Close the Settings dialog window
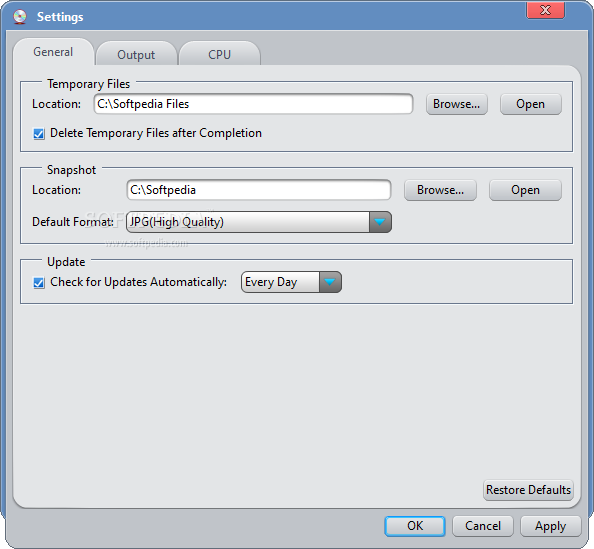This screenshot has width=594, height=549. click(546, 10)
